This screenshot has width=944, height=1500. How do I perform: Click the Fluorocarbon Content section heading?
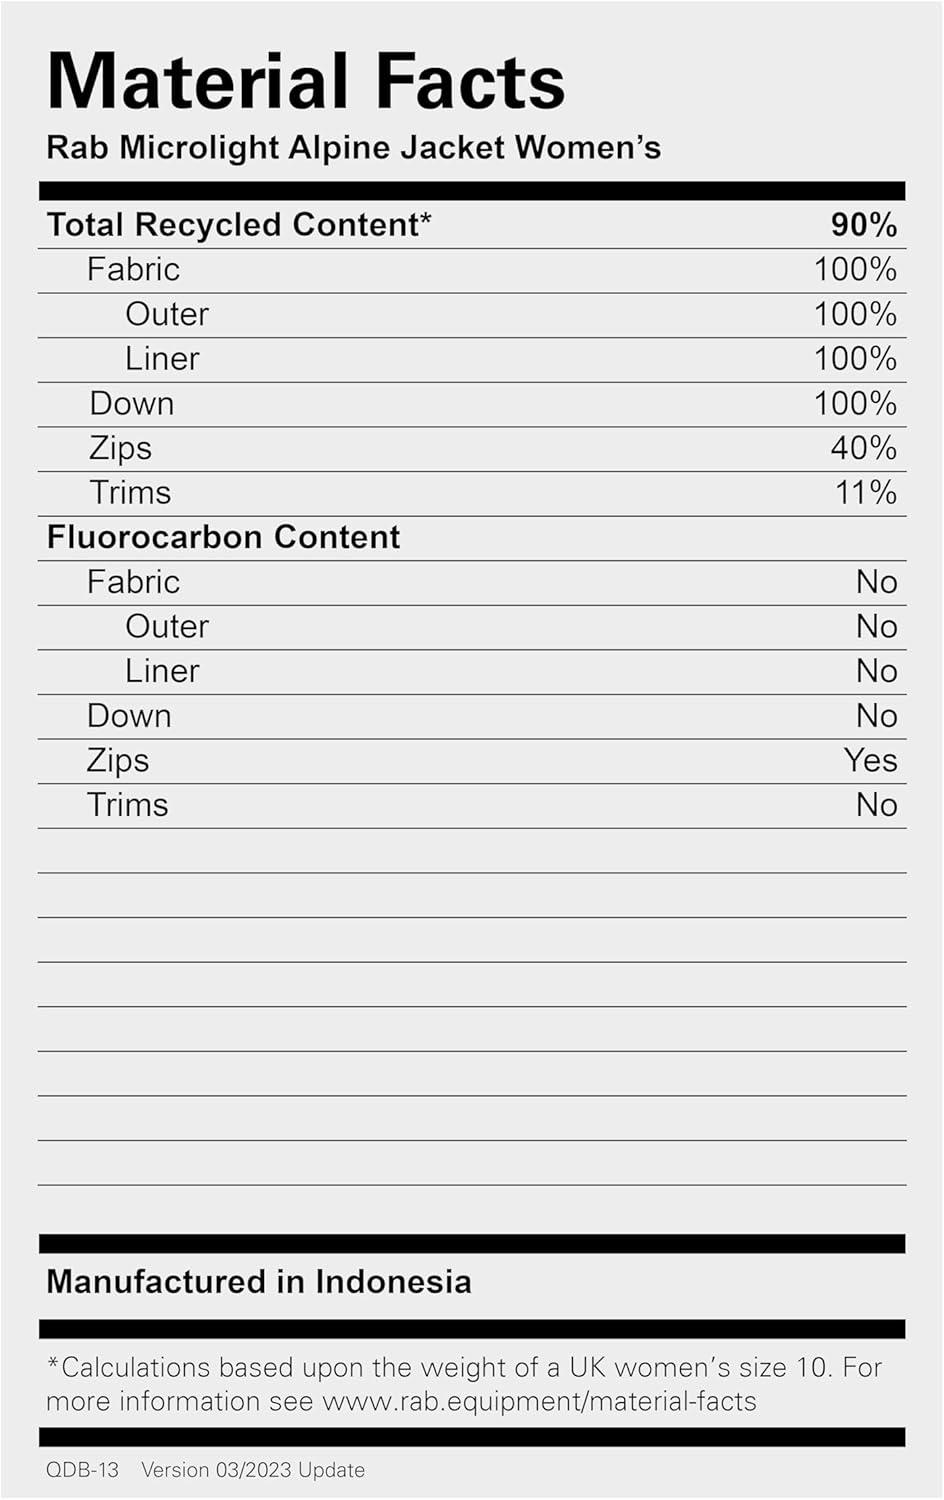point(223,537)
